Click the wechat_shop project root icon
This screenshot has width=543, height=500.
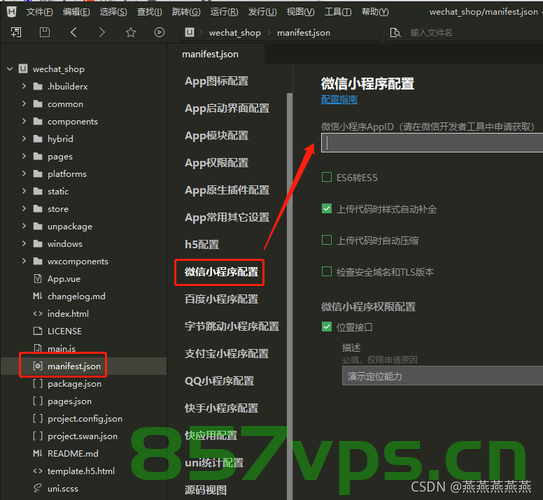pos(23,69)
